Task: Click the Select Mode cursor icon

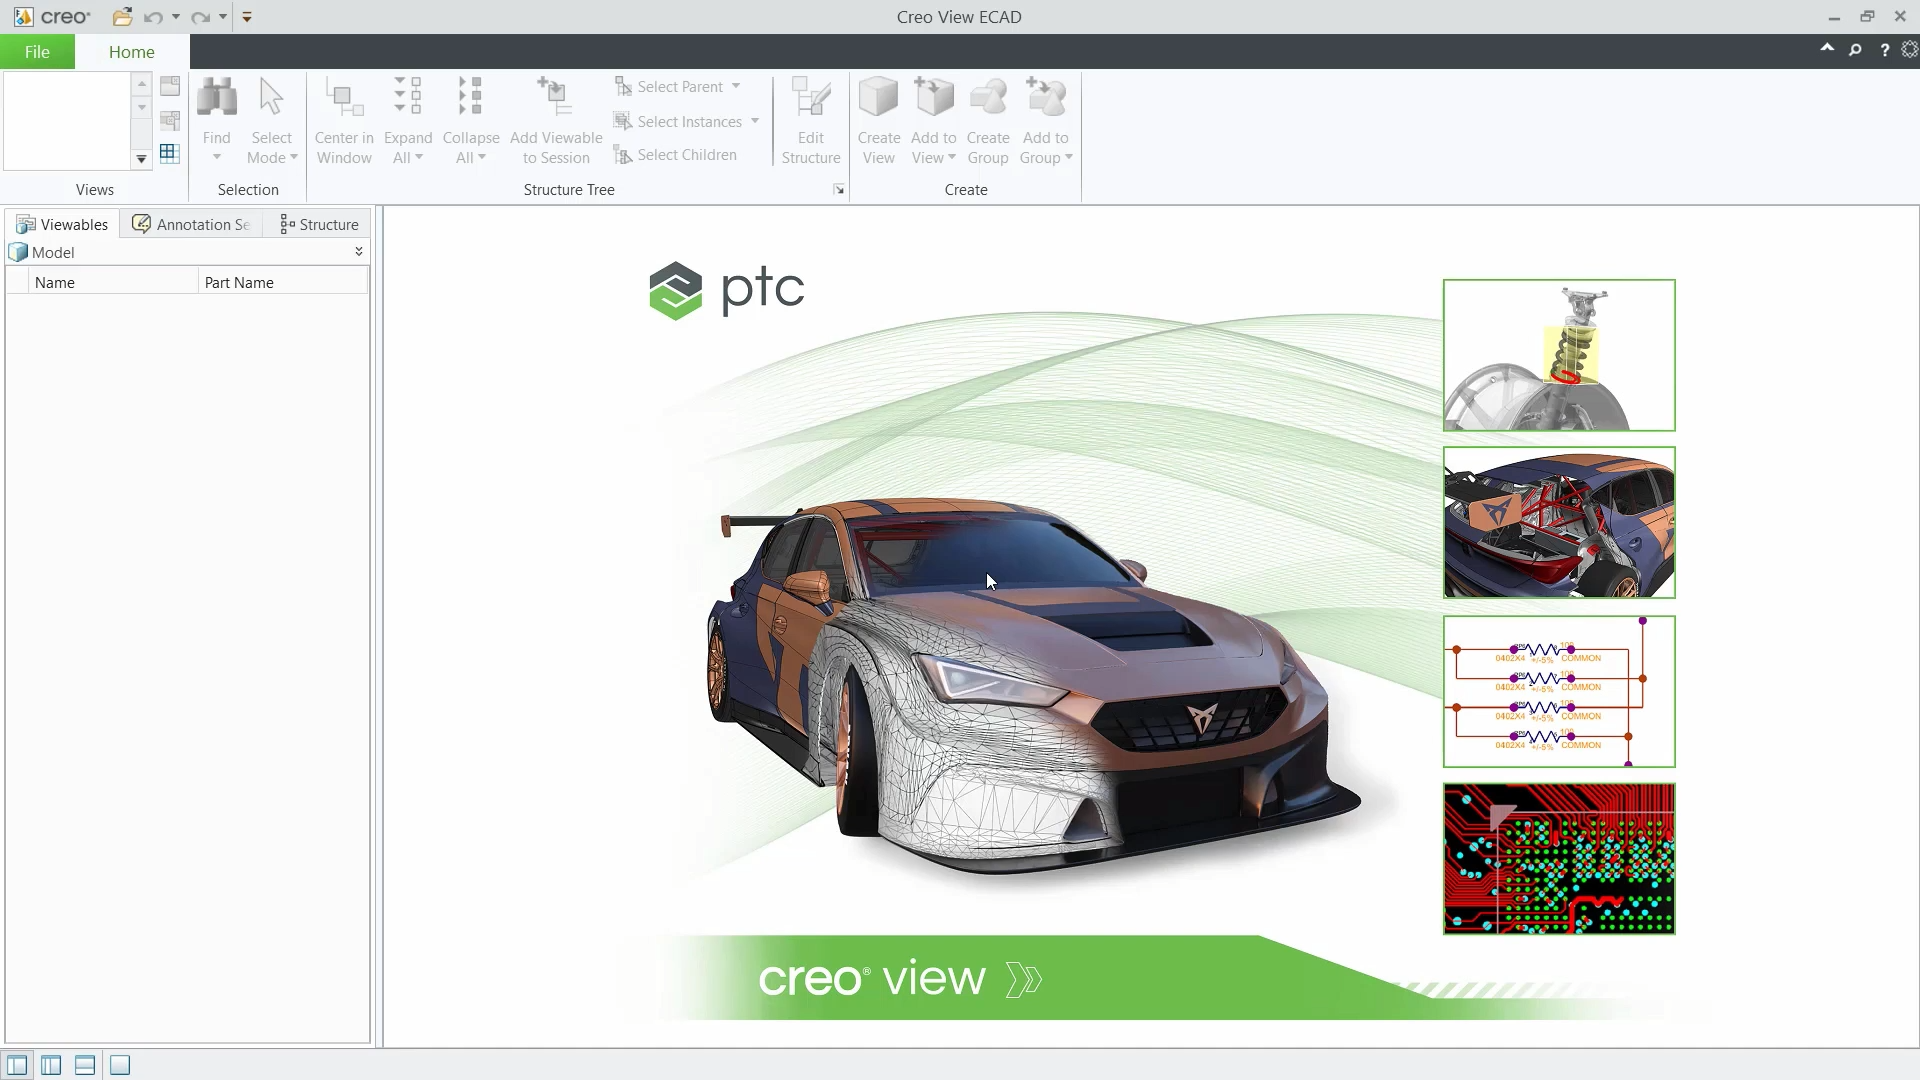Action: pos(271,98)
